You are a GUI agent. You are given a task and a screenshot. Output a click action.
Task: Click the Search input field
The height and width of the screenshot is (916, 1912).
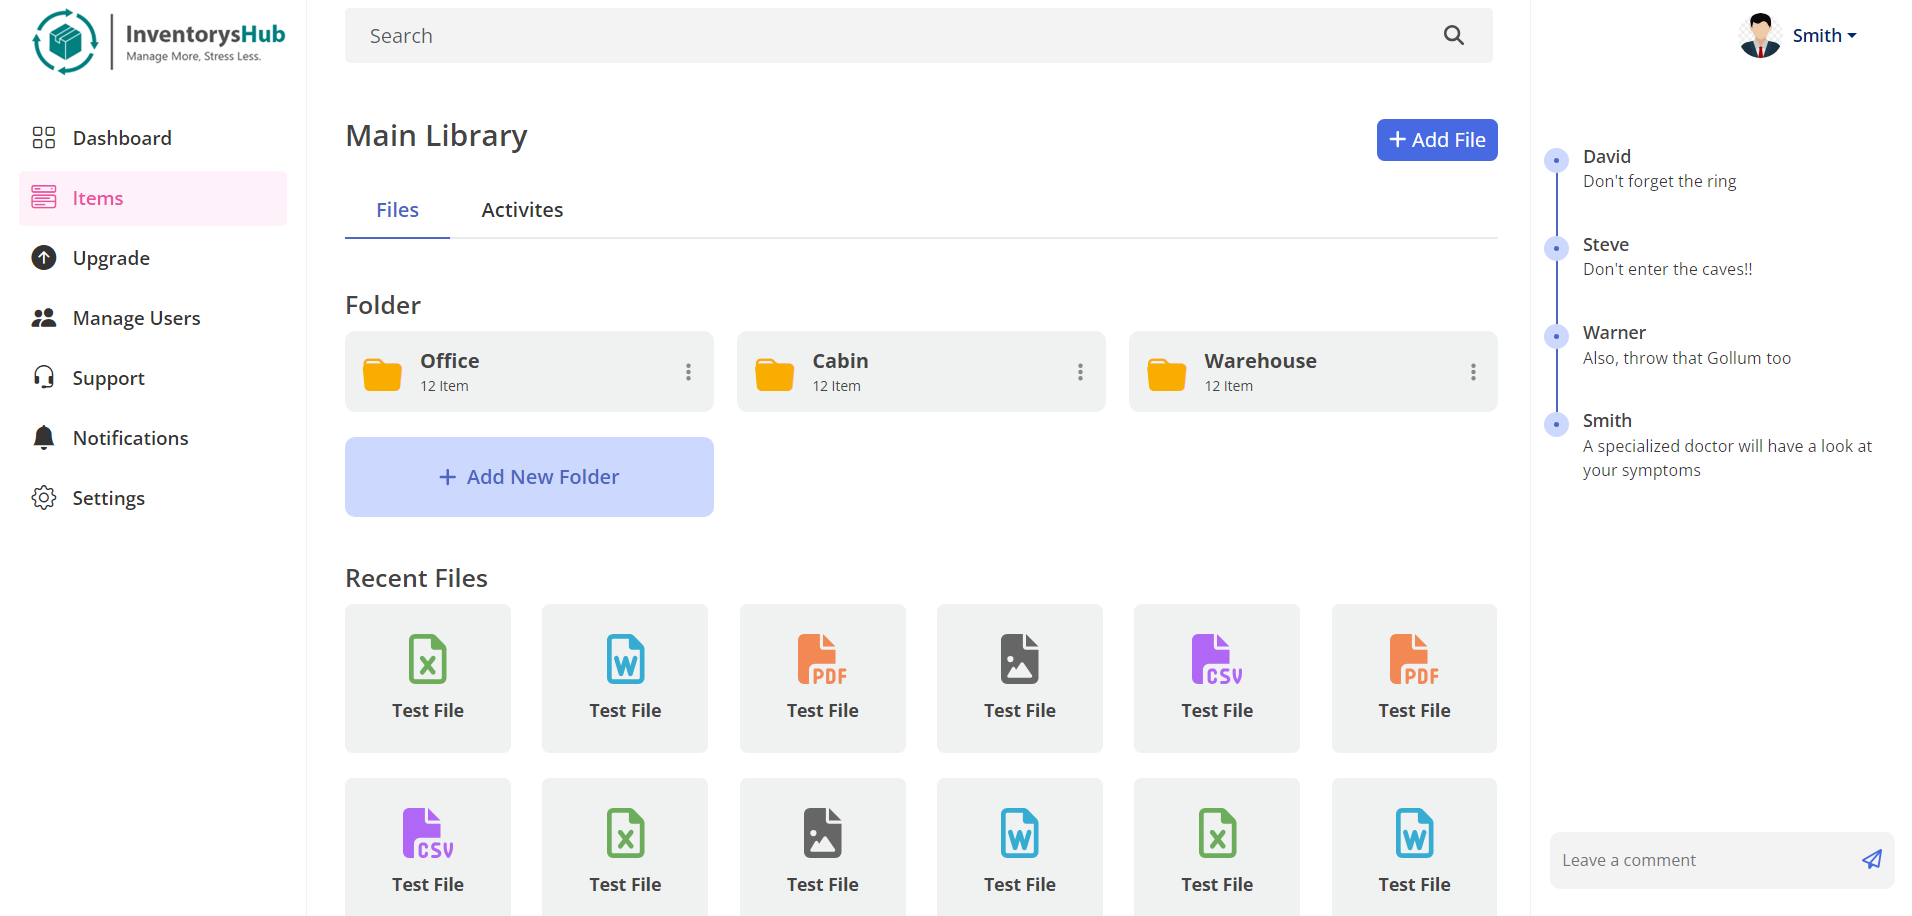click(x=919, y=36)
